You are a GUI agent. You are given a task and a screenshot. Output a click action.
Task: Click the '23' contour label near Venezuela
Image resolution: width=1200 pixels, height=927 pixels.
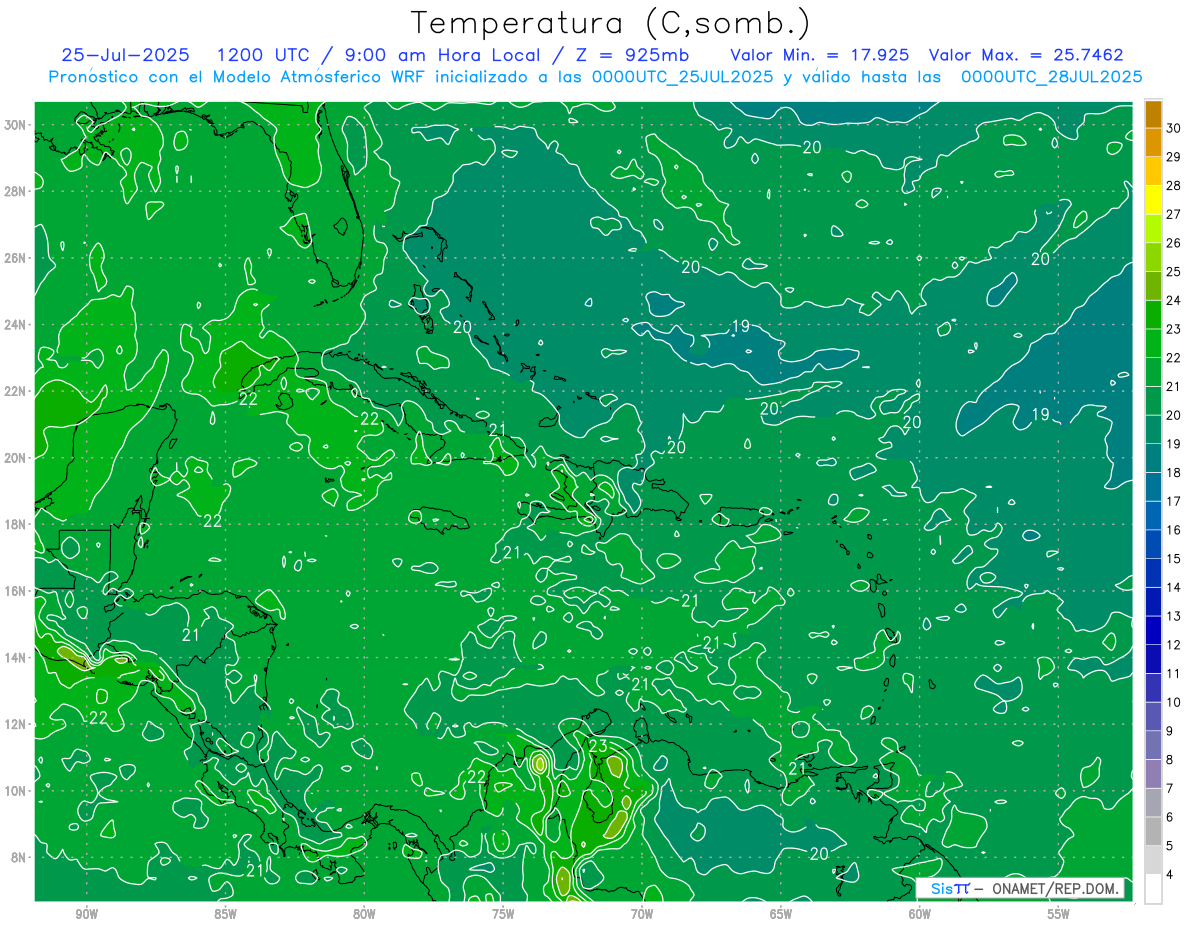click(598, 746)
